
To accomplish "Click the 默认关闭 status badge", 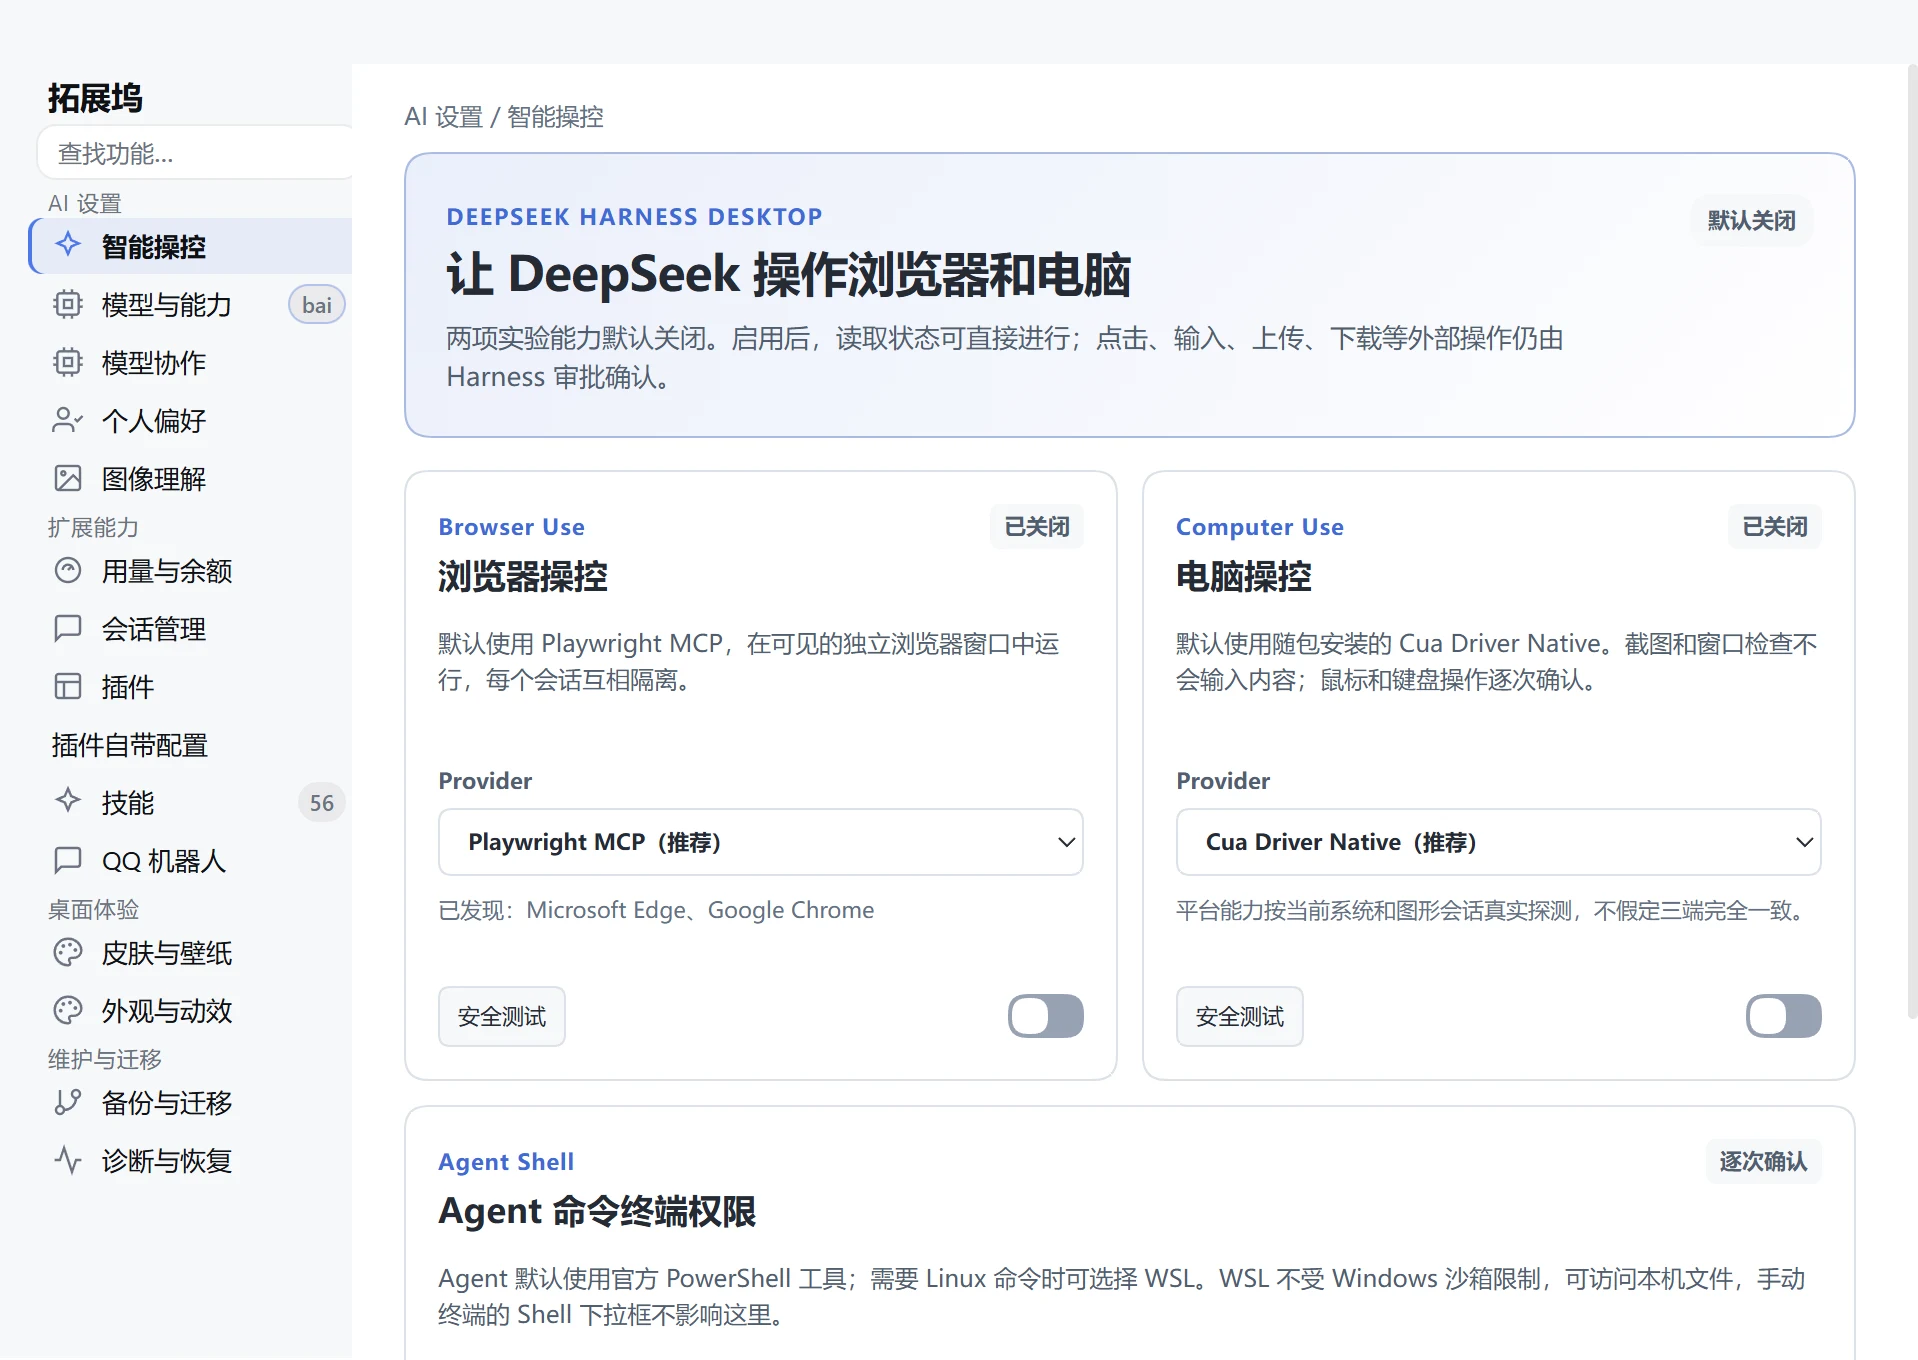I will pyautogui.click(x=1751, y=220).
